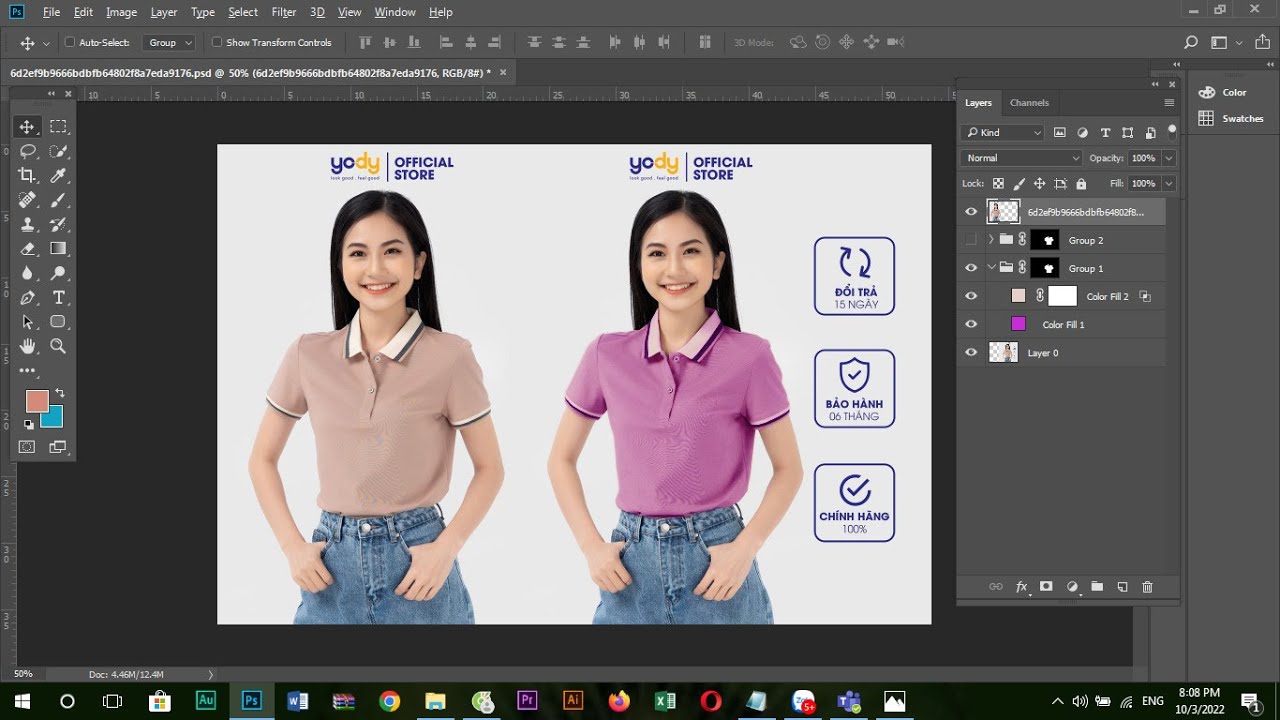Select the Rectangular Marquee tool
Image resolution: width=1280 pixels, height=720 pixels.
click(58, 126)
